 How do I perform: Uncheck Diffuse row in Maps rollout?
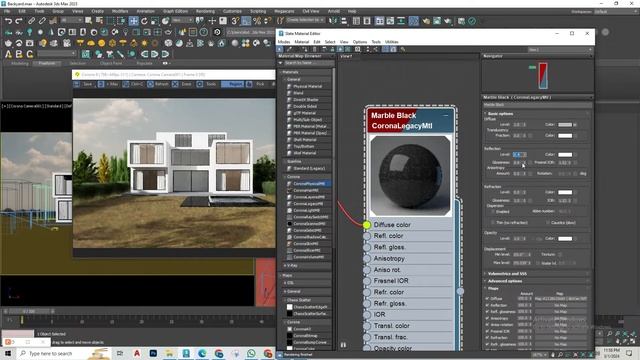(x=487, y=298)
